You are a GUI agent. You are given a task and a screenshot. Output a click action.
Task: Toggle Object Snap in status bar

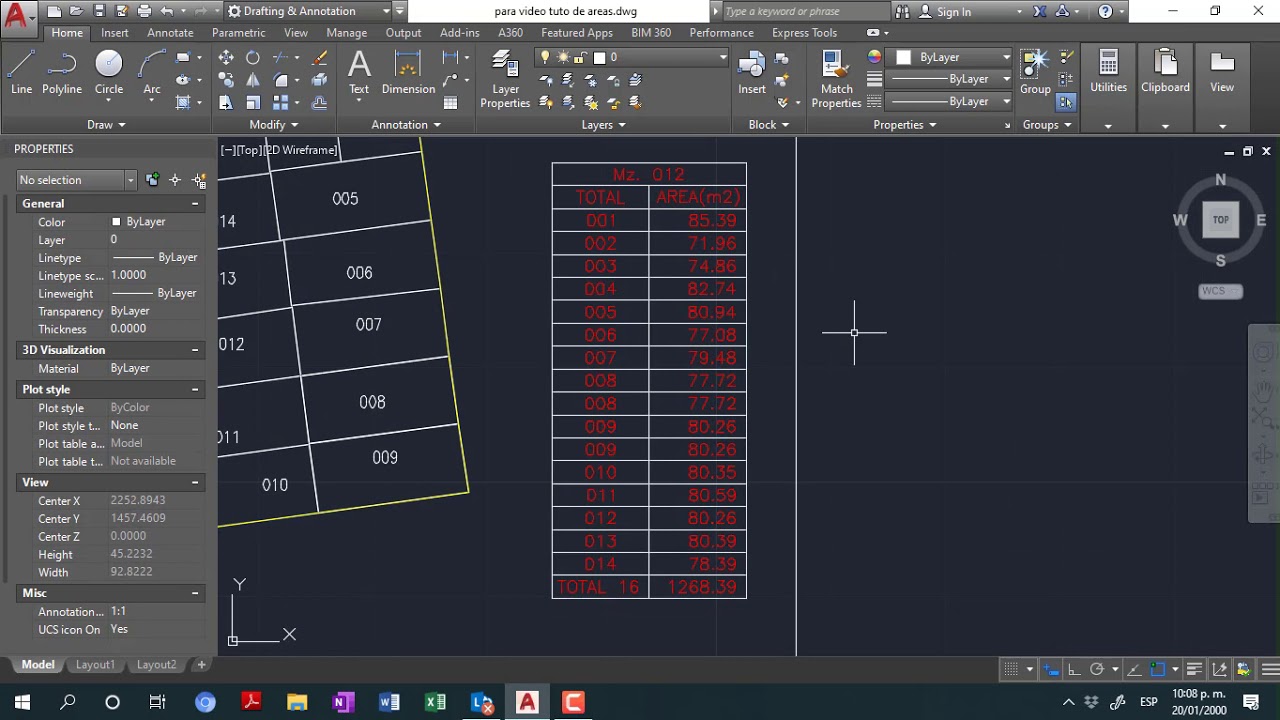[1158, 669]
